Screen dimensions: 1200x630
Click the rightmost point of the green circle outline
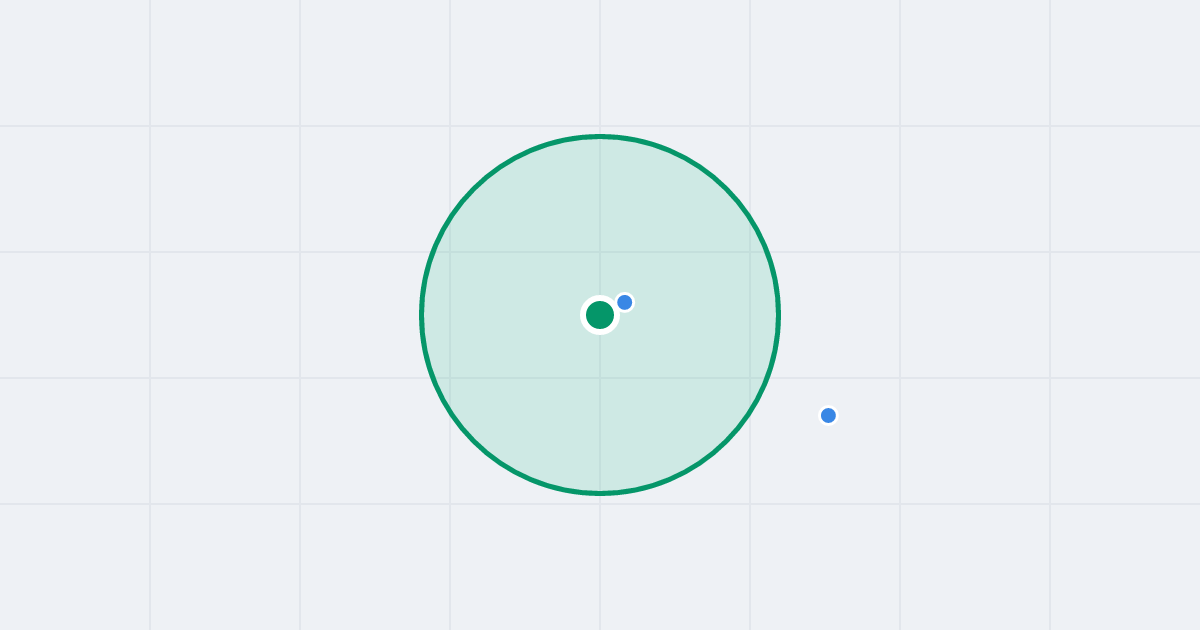coord(779,315)
